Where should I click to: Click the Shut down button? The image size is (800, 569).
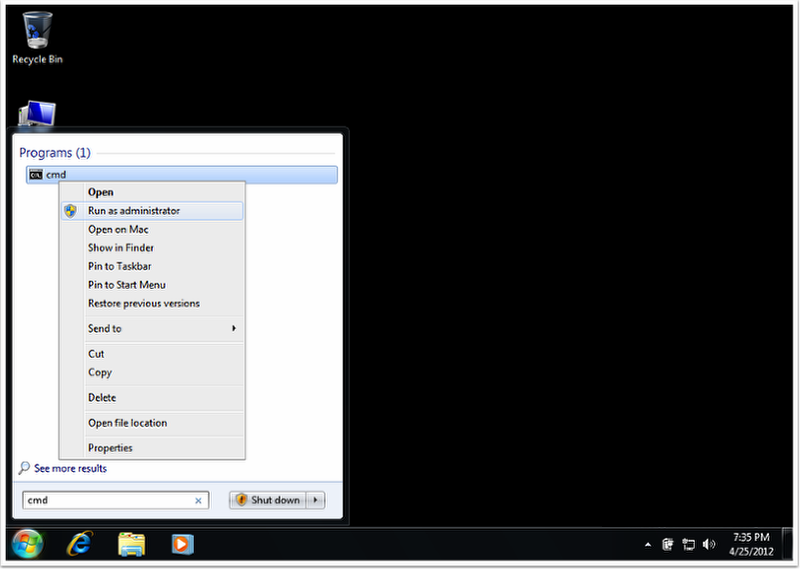coord(267,500)
